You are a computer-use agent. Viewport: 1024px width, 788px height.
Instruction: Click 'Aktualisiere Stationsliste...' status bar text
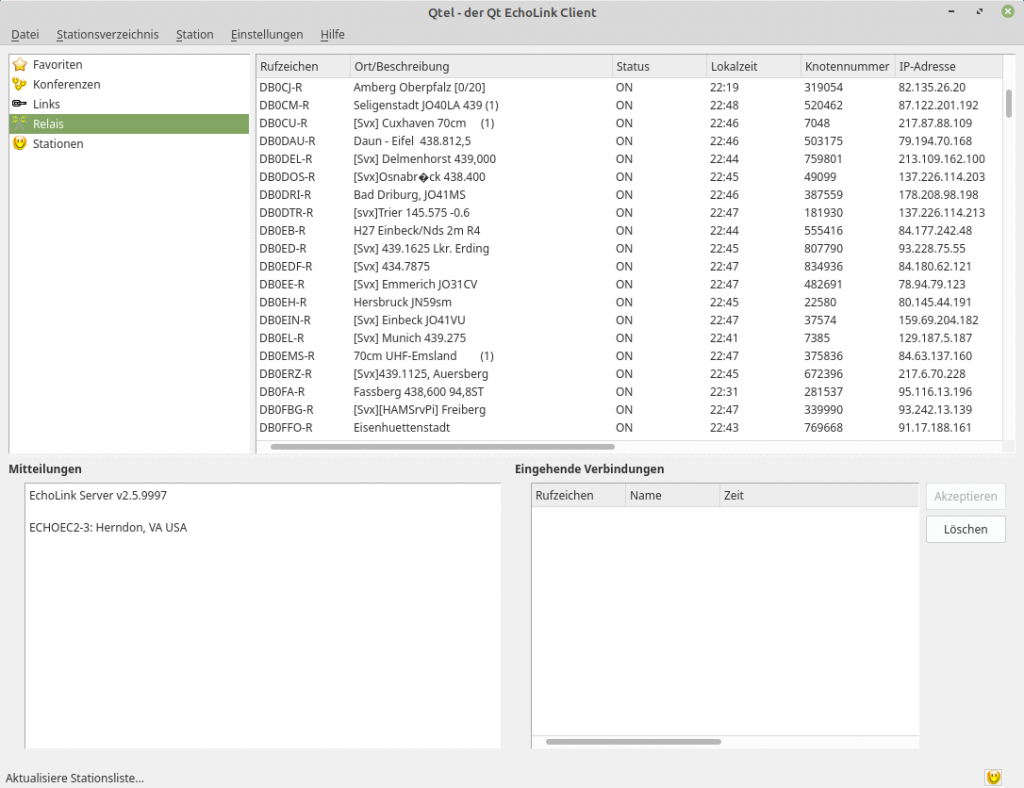[x=74, y=778]
